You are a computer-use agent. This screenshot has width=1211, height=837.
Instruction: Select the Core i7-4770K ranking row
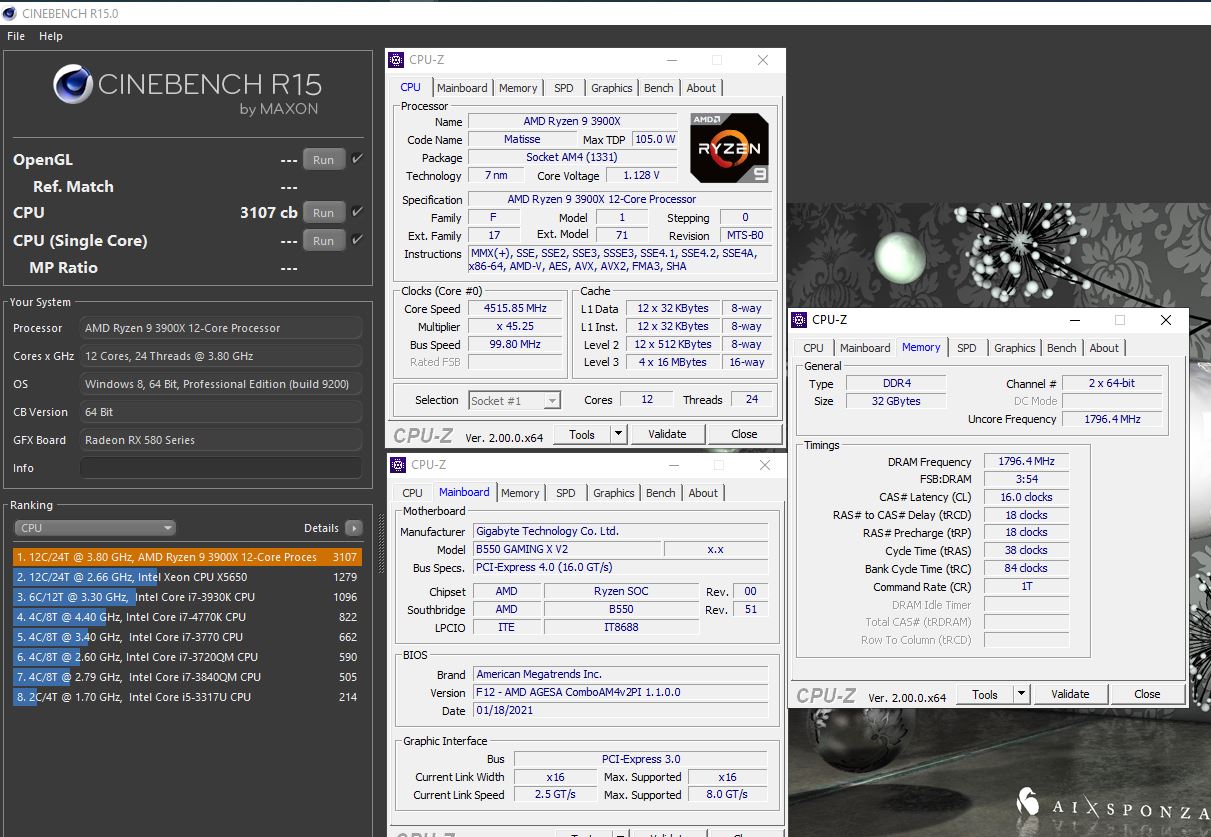187,617
